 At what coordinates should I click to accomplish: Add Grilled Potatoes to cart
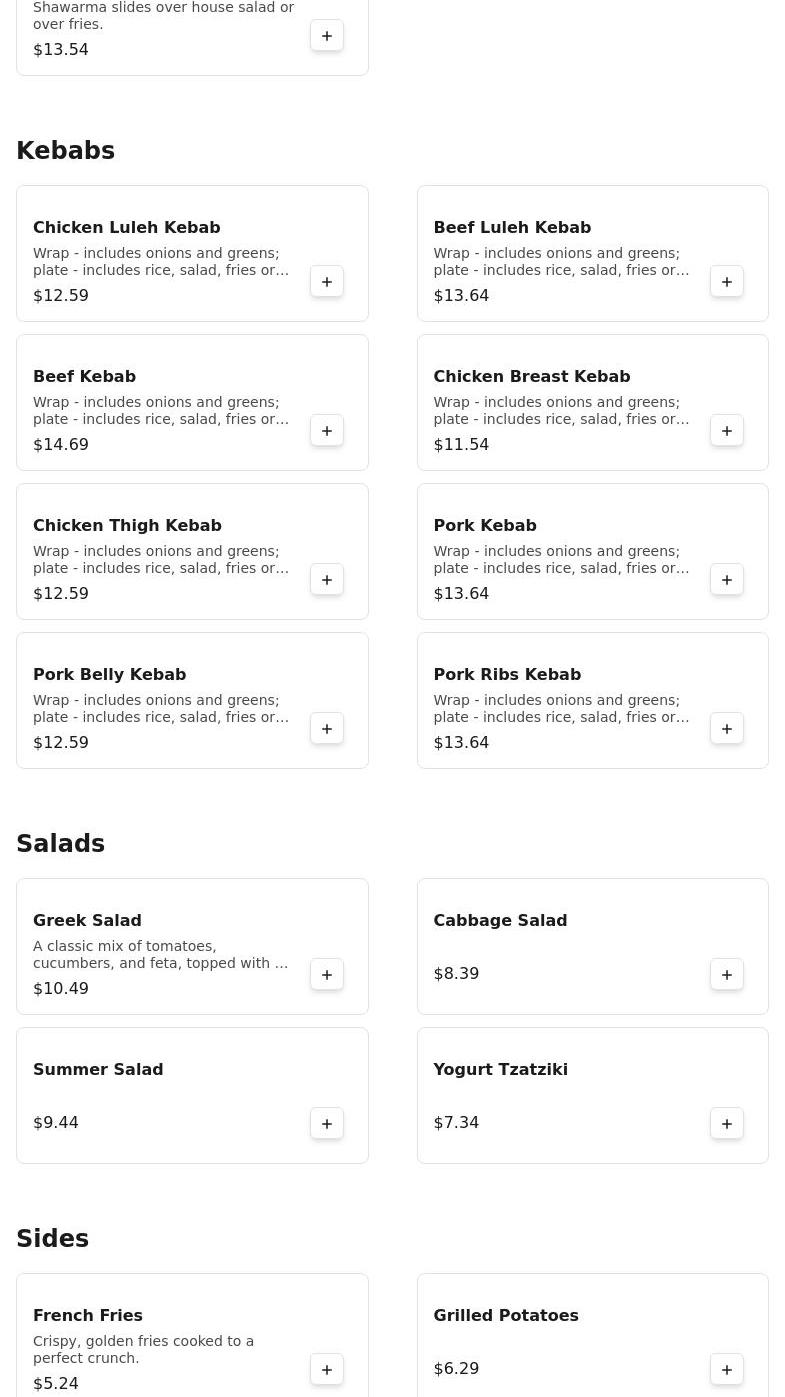point(727,1370)
